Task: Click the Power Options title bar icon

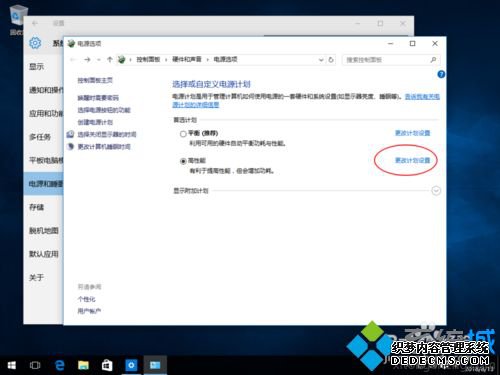Action: point(71,43)
